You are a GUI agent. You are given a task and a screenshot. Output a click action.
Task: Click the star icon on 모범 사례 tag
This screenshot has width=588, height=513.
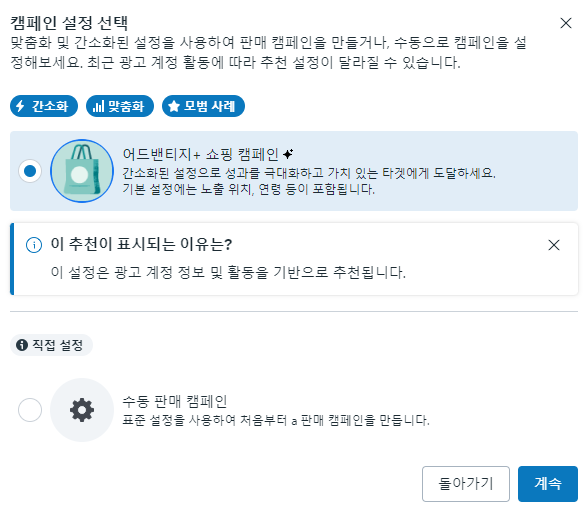(x=174, y=106)
